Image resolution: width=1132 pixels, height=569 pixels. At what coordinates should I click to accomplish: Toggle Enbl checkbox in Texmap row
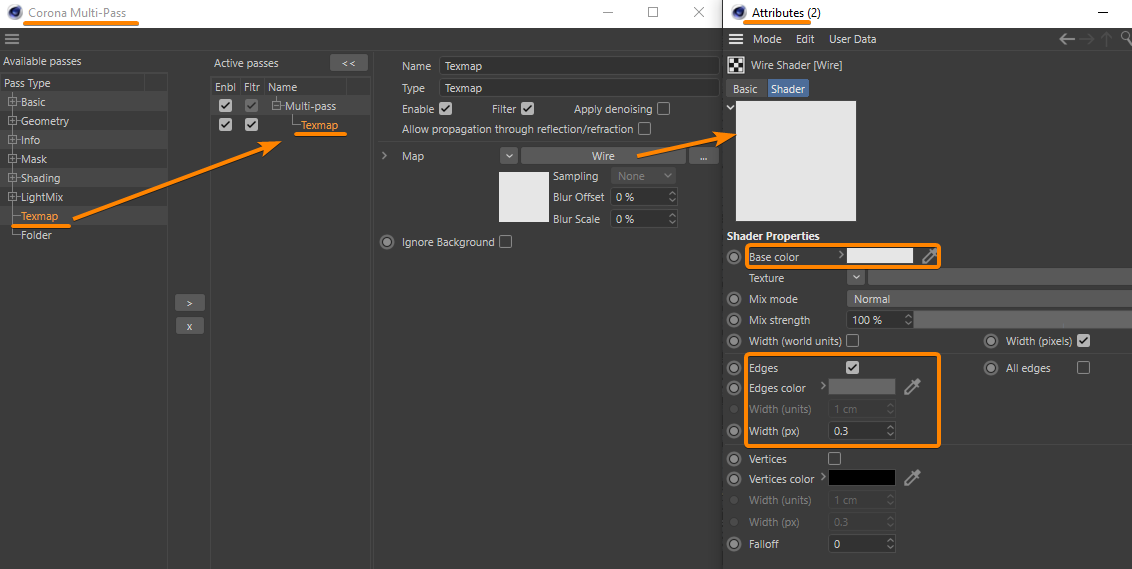pos(225,124)
